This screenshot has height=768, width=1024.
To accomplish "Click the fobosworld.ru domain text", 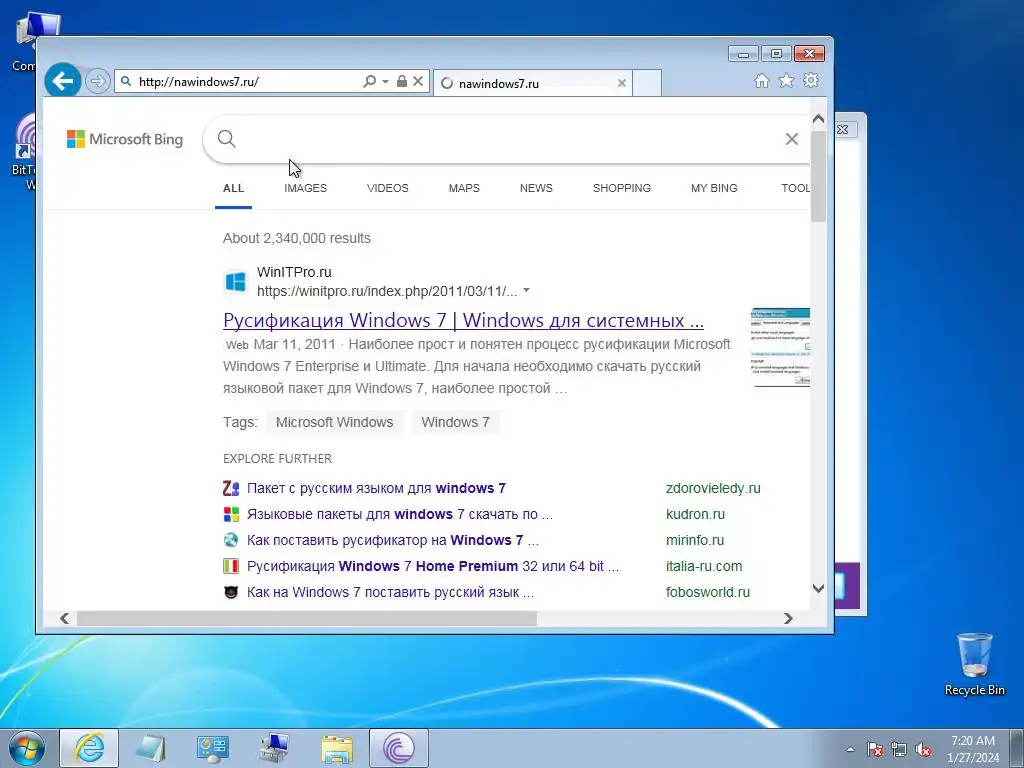I will pyautogui.click(x=708, y=592).
